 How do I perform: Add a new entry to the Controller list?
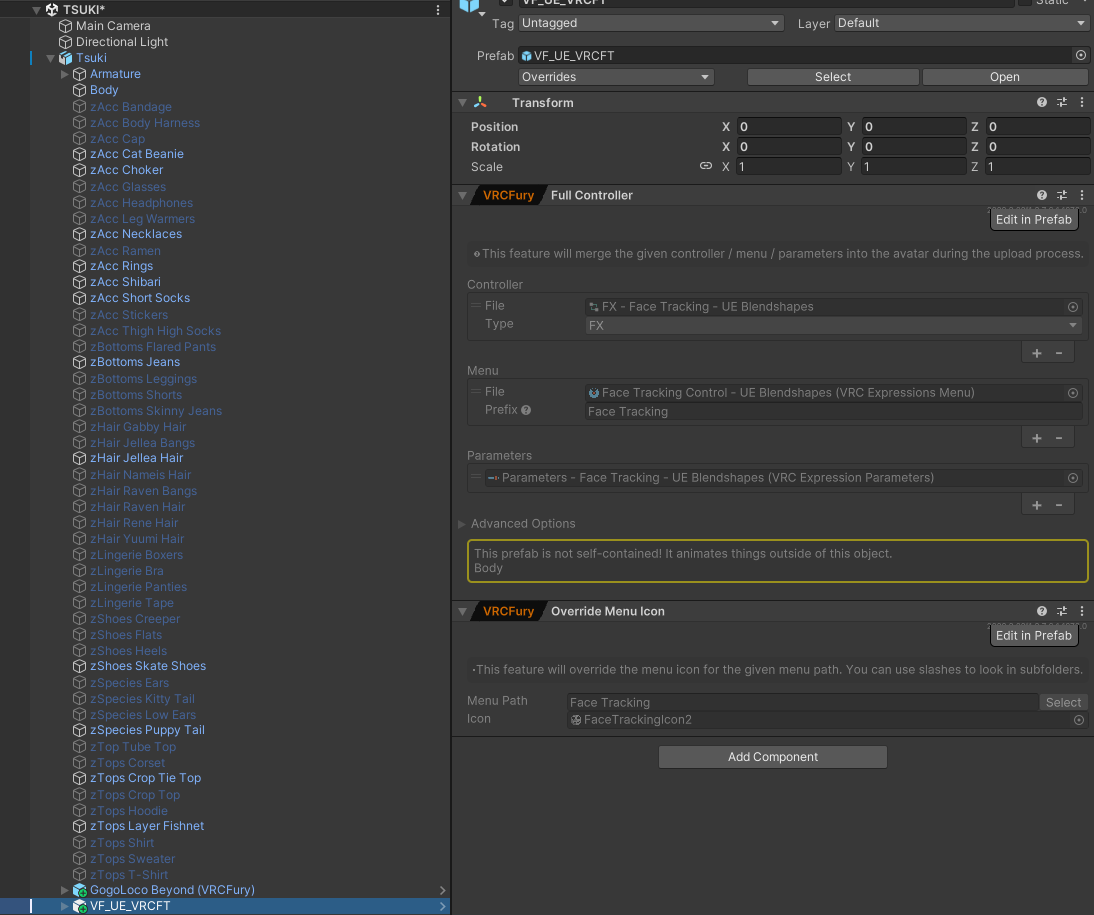pyautogui.click(x=1037, y=353)
